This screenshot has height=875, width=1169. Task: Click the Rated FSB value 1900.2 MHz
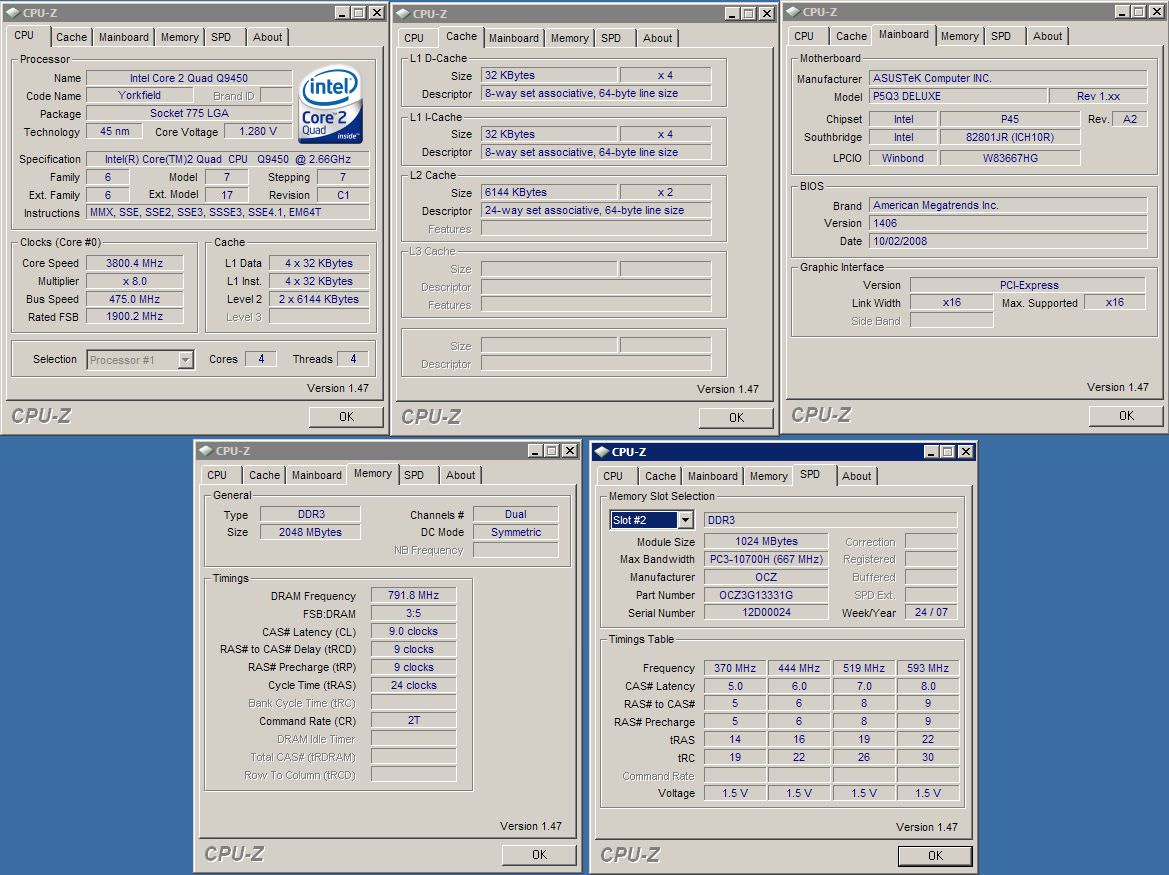[x=134, y=317]
